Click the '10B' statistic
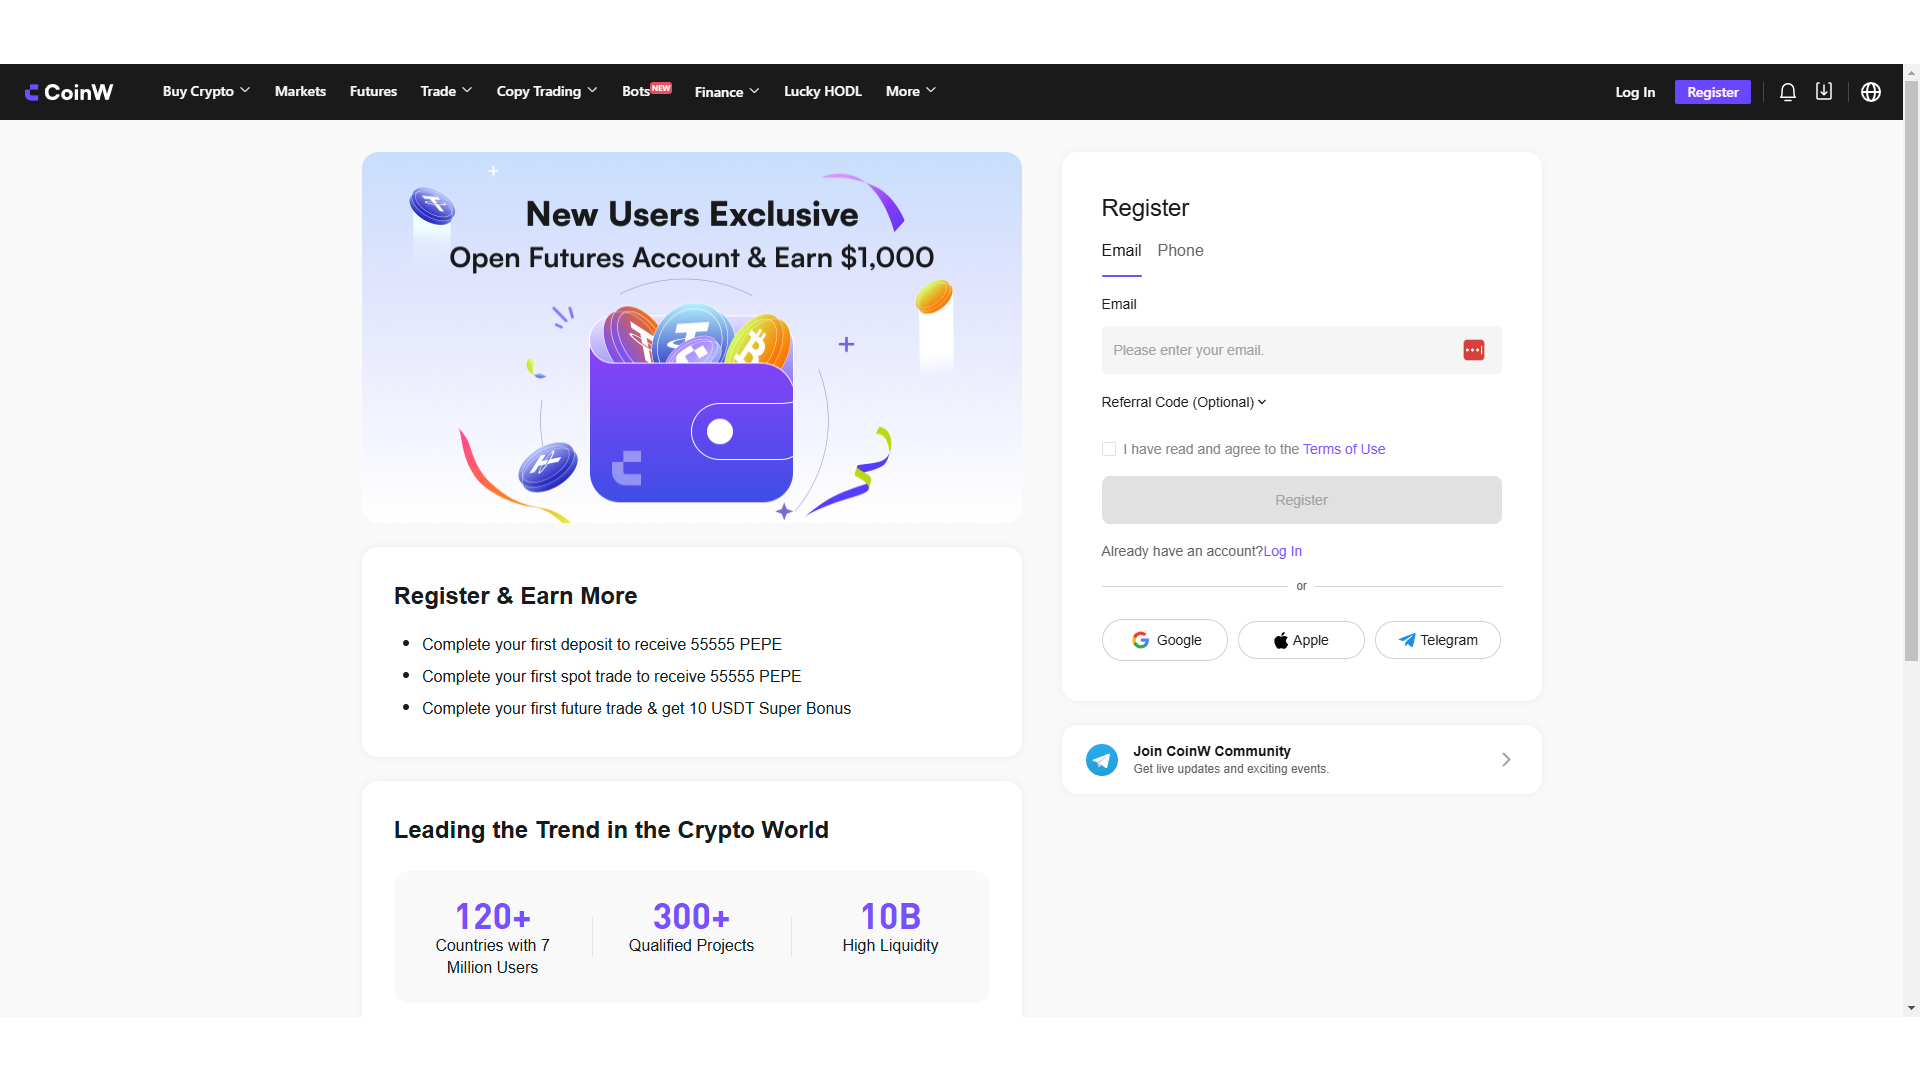 (890, 916)
